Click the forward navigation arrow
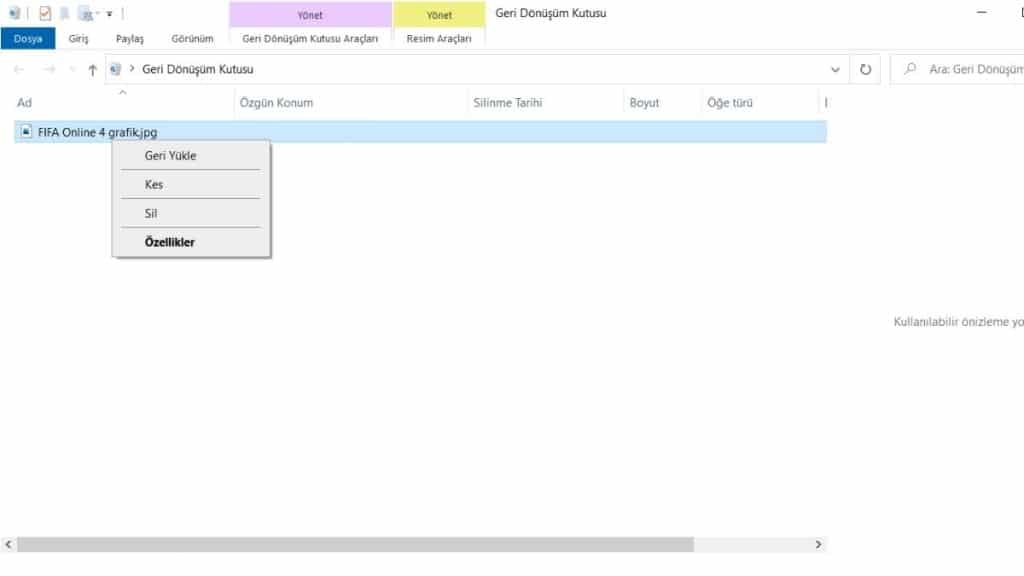Screen dimensions: 1024x576 pos(49,69)
